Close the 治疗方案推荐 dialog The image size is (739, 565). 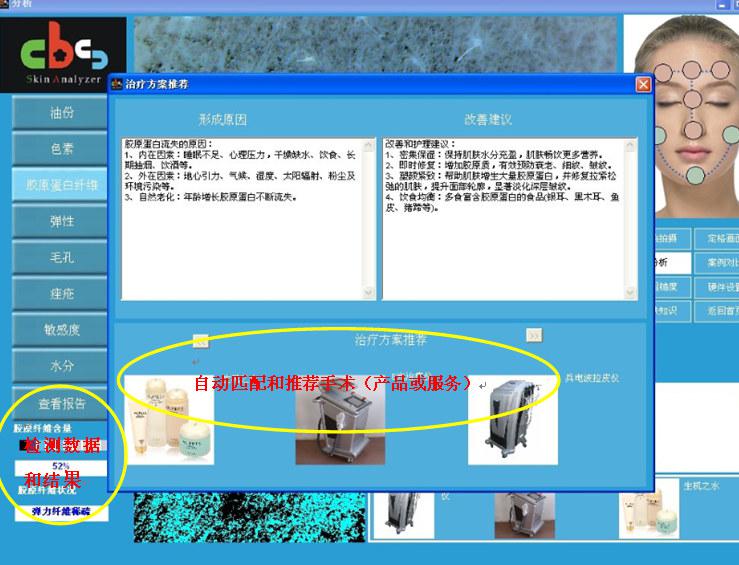pyautogui.click(x=643, y=85)
